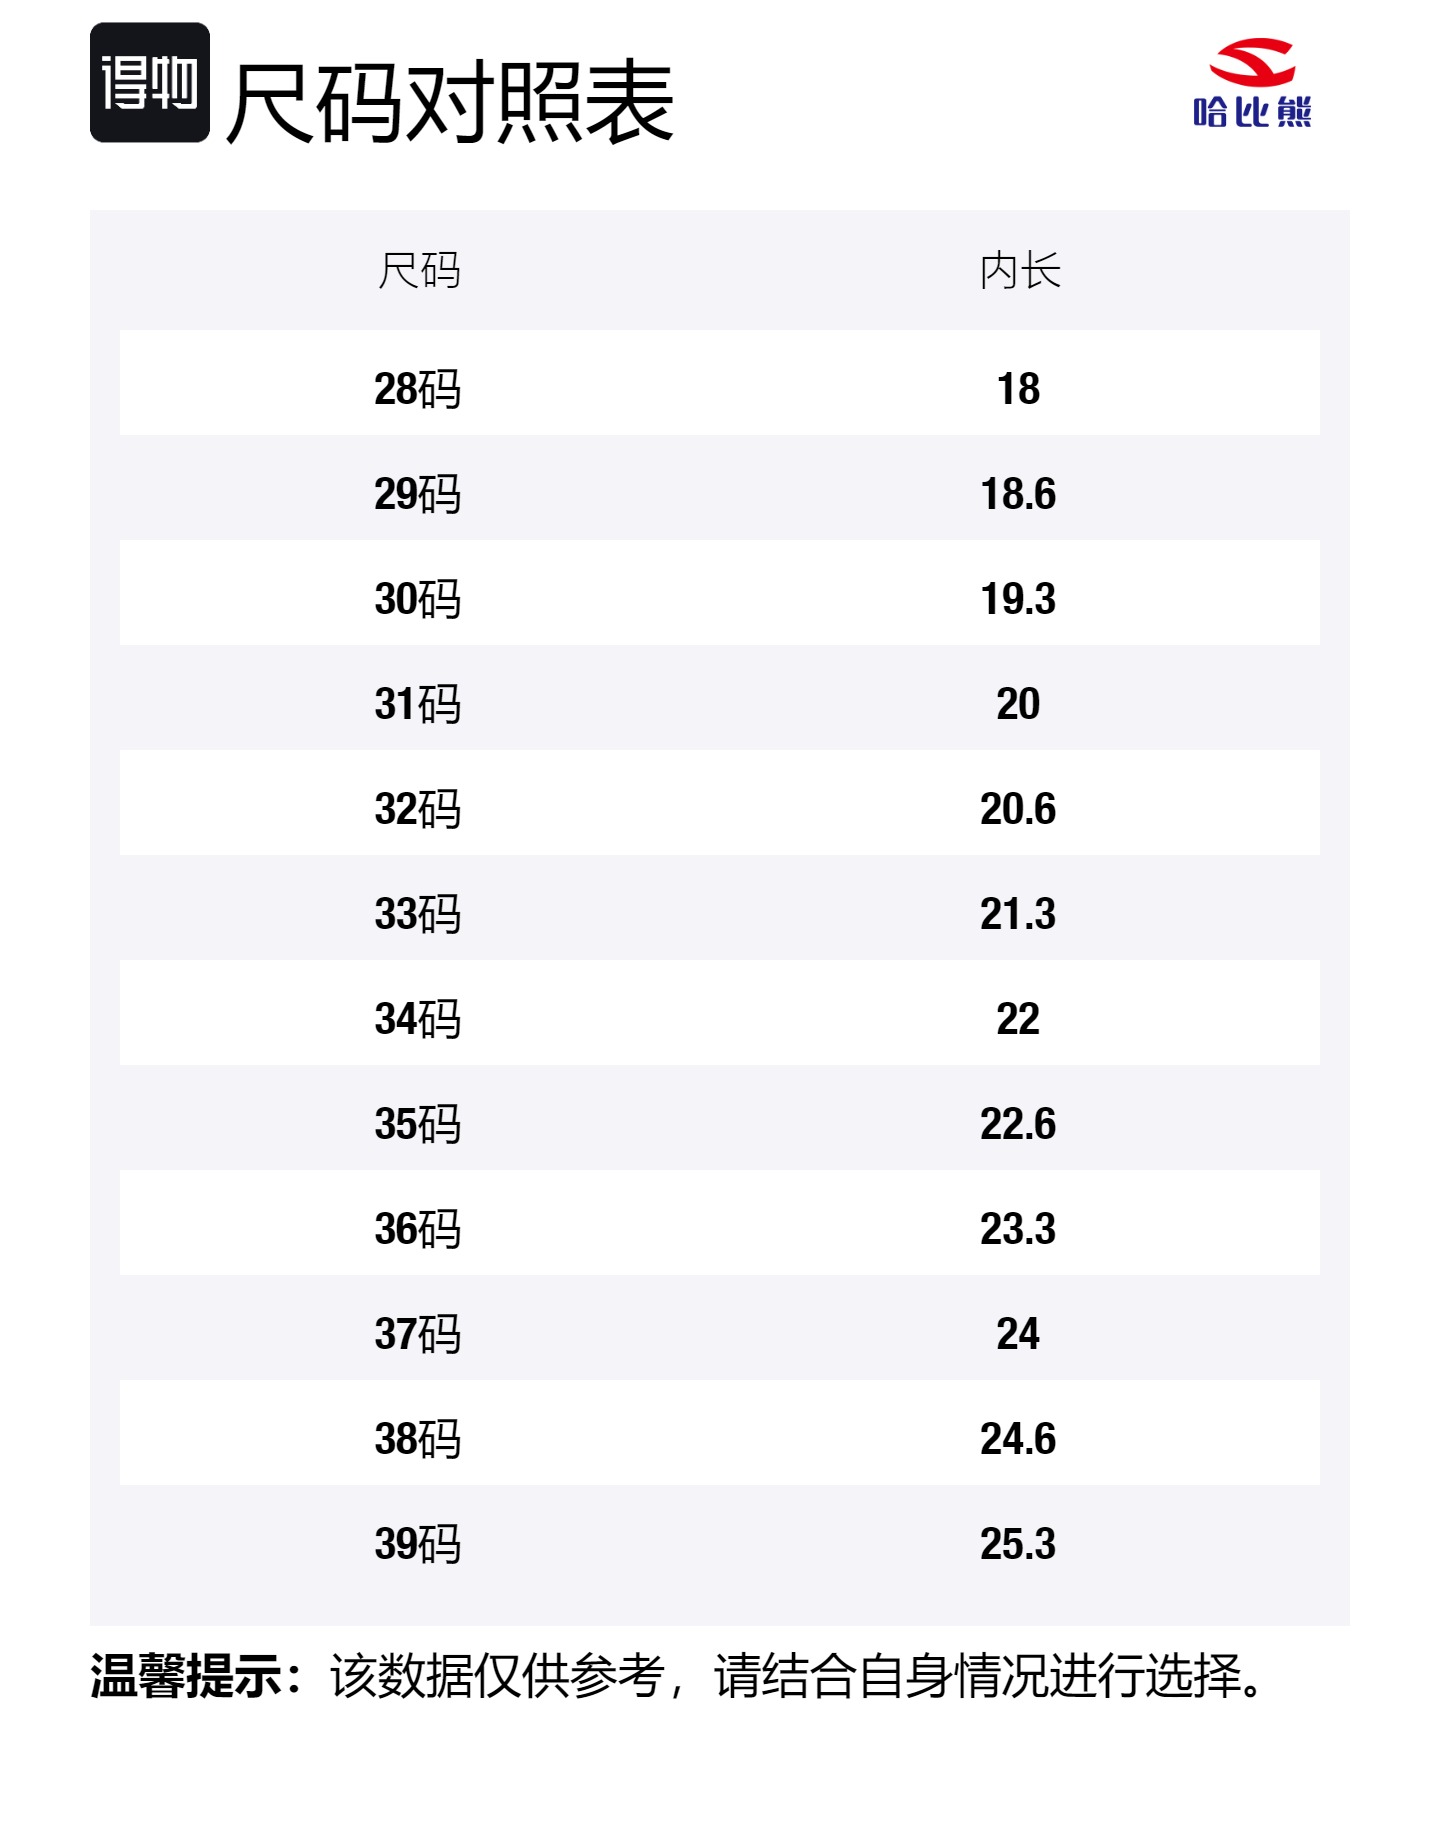Viewport: 1440px width, 1845px height.
Task: Select the 39码 size cell
Action: coord(418,1544)
